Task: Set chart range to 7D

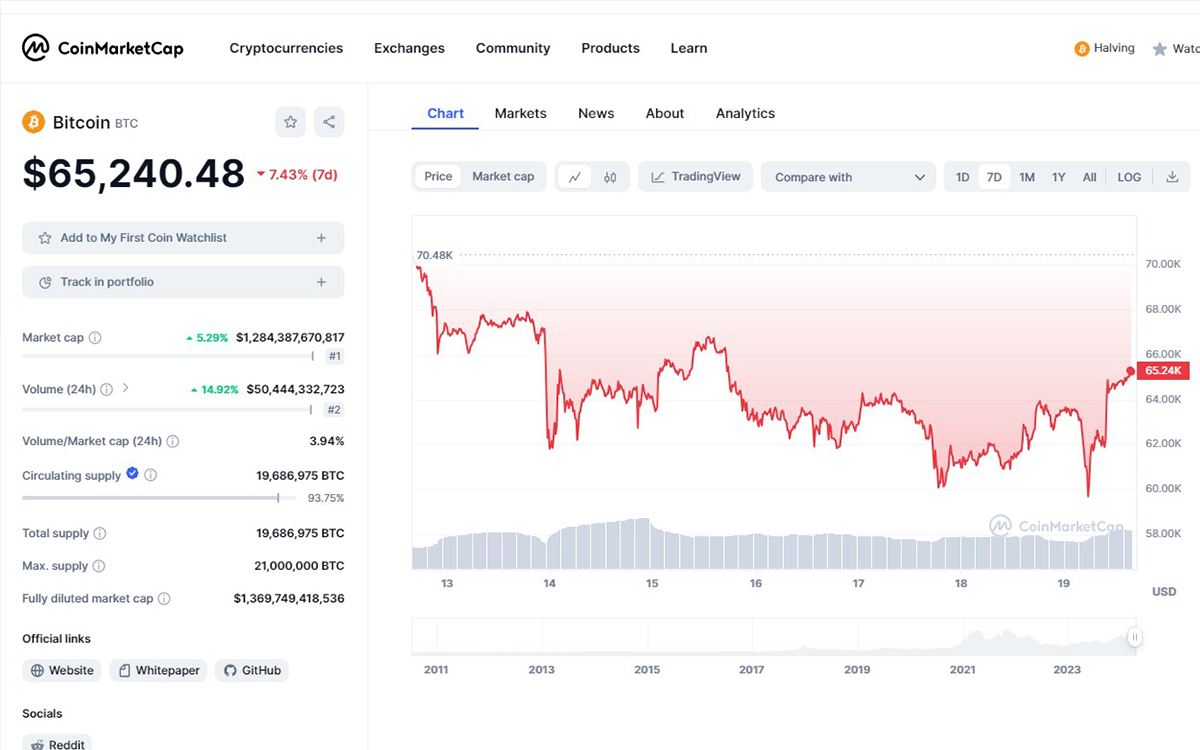Action: (994, 177)
